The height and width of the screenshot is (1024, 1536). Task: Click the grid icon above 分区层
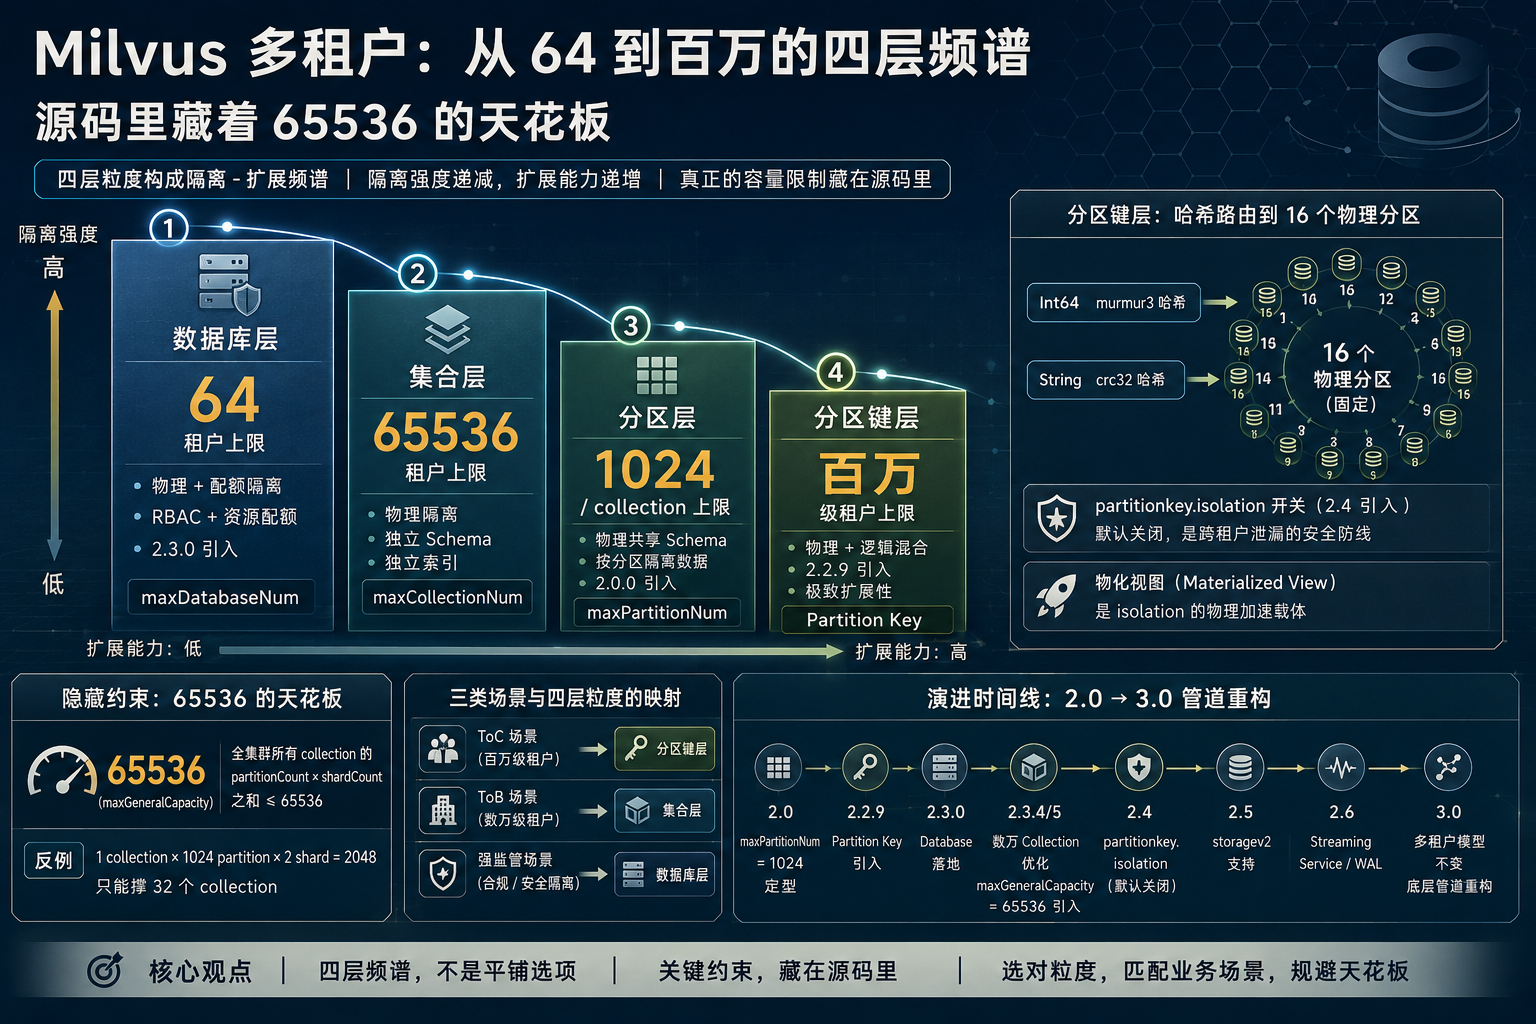pos(657,375)
